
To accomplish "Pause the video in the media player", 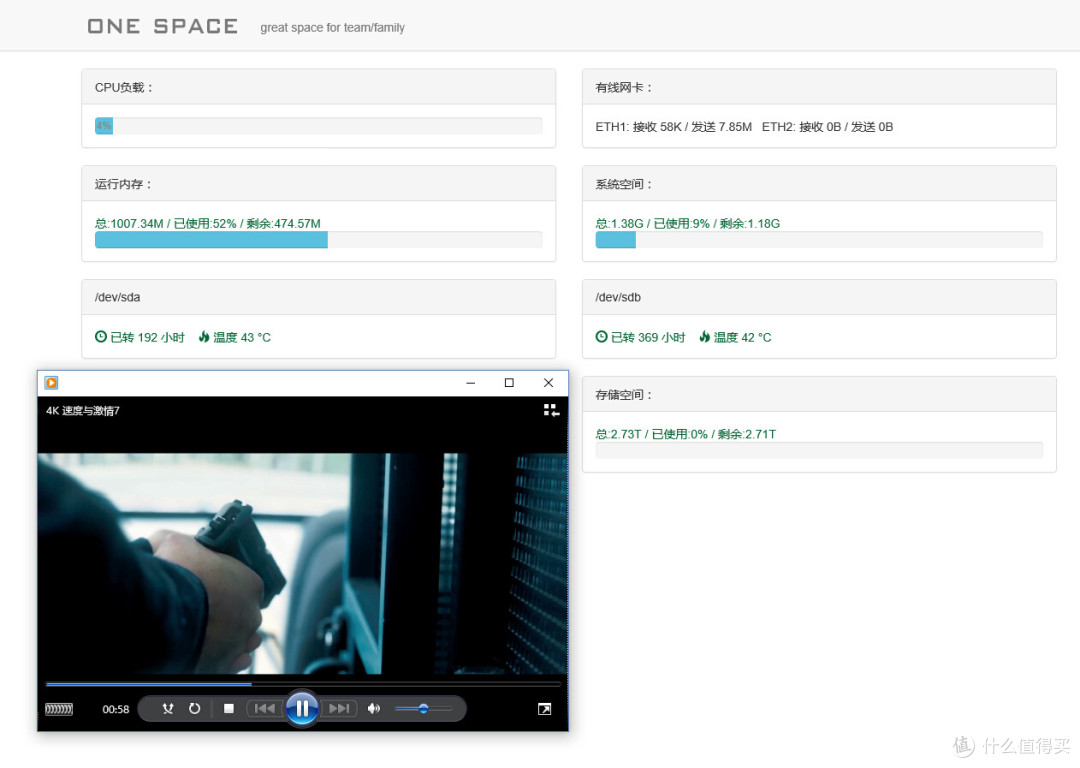I will [x=302, y=708].
